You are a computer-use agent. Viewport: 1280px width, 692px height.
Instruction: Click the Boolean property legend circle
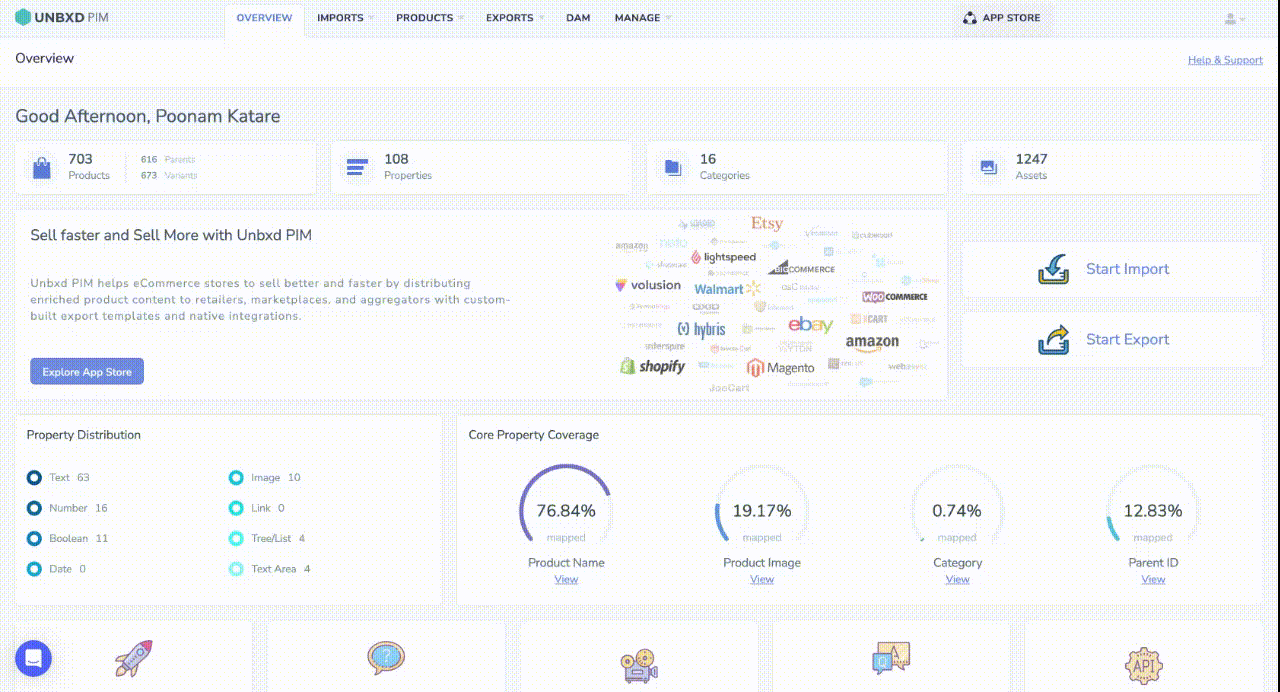coord(34,539)
